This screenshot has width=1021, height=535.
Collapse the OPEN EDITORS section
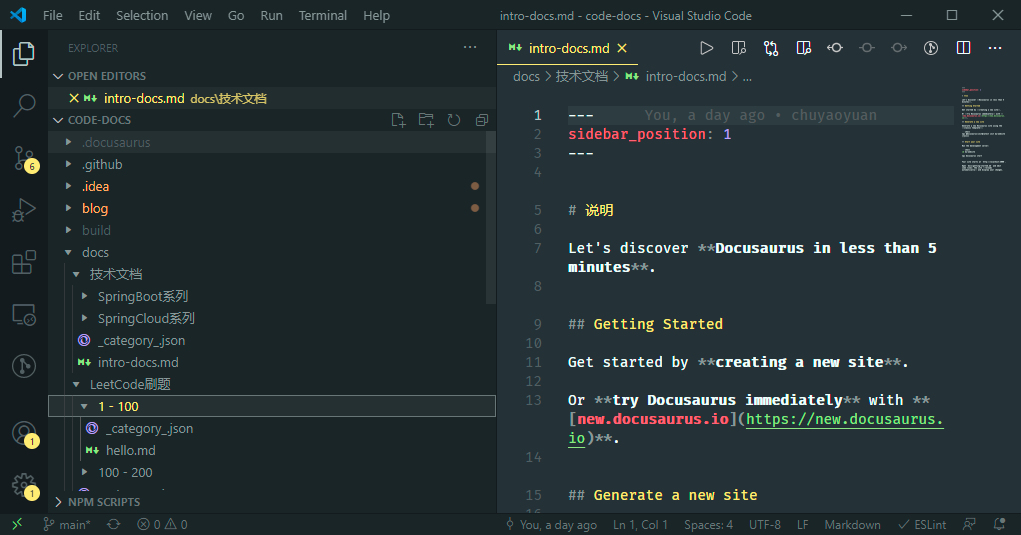click(106, 76)
